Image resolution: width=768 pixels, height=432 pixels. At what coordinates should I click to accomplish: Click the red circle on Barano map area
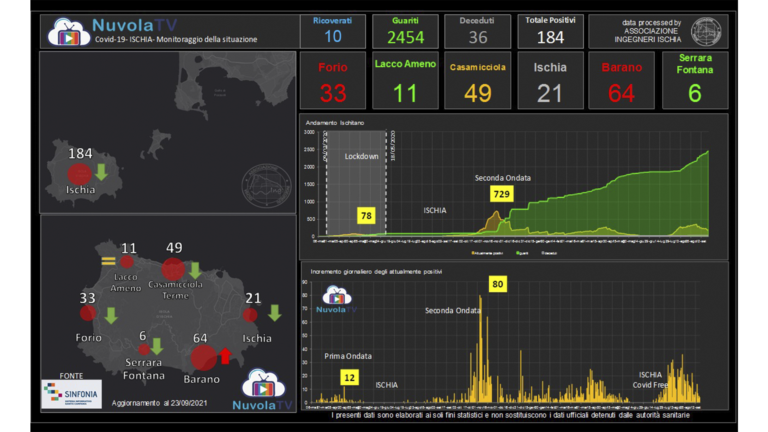203,356
